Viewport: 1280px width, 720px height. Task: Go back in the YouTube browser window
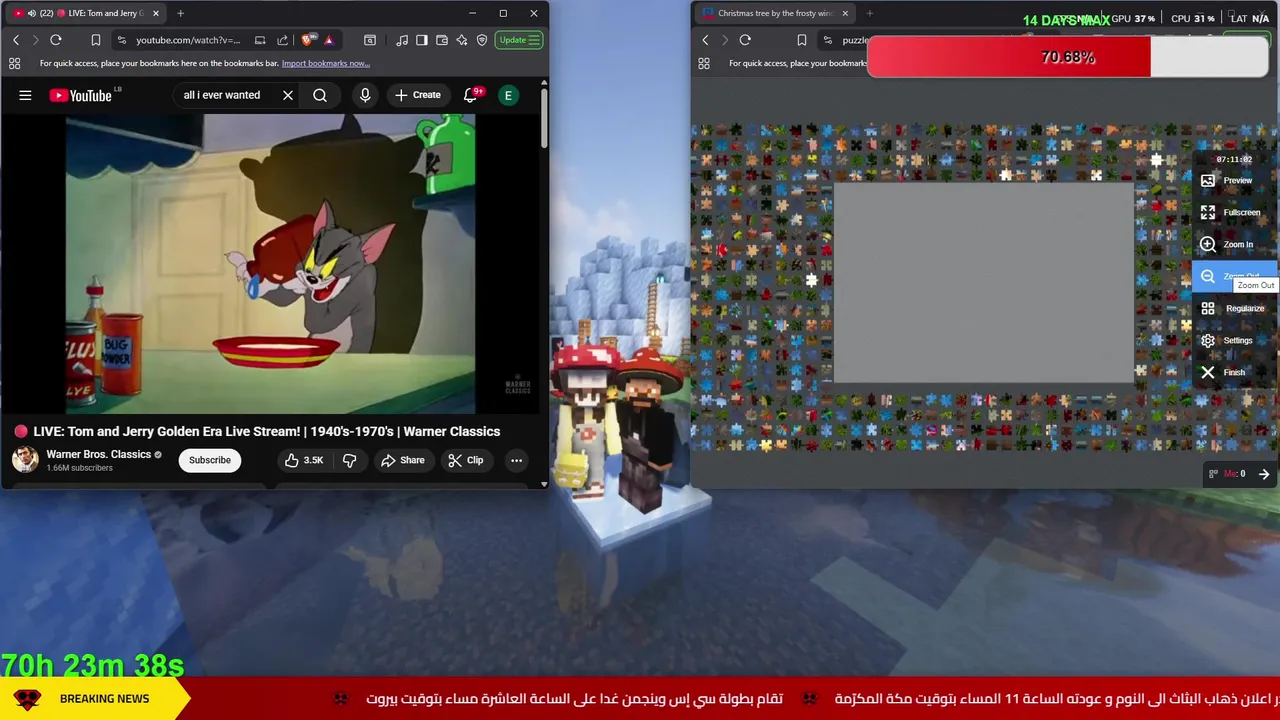coord(16,40)
